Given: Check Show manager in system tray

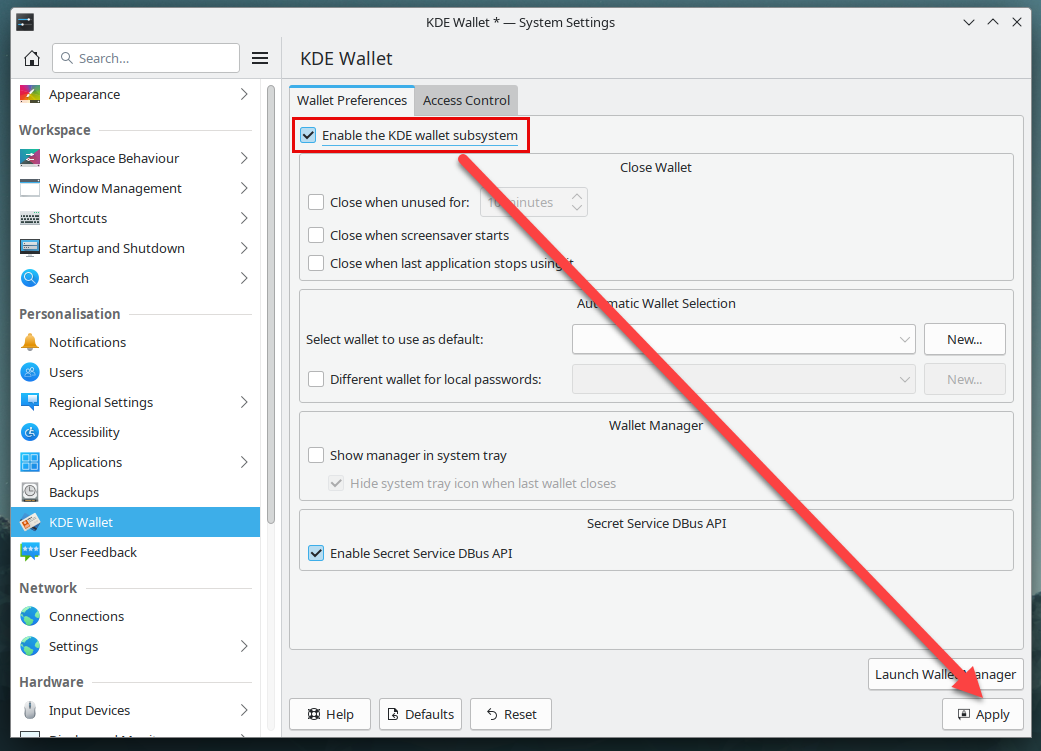Looking at the screenshot, I should coord(316,456).
